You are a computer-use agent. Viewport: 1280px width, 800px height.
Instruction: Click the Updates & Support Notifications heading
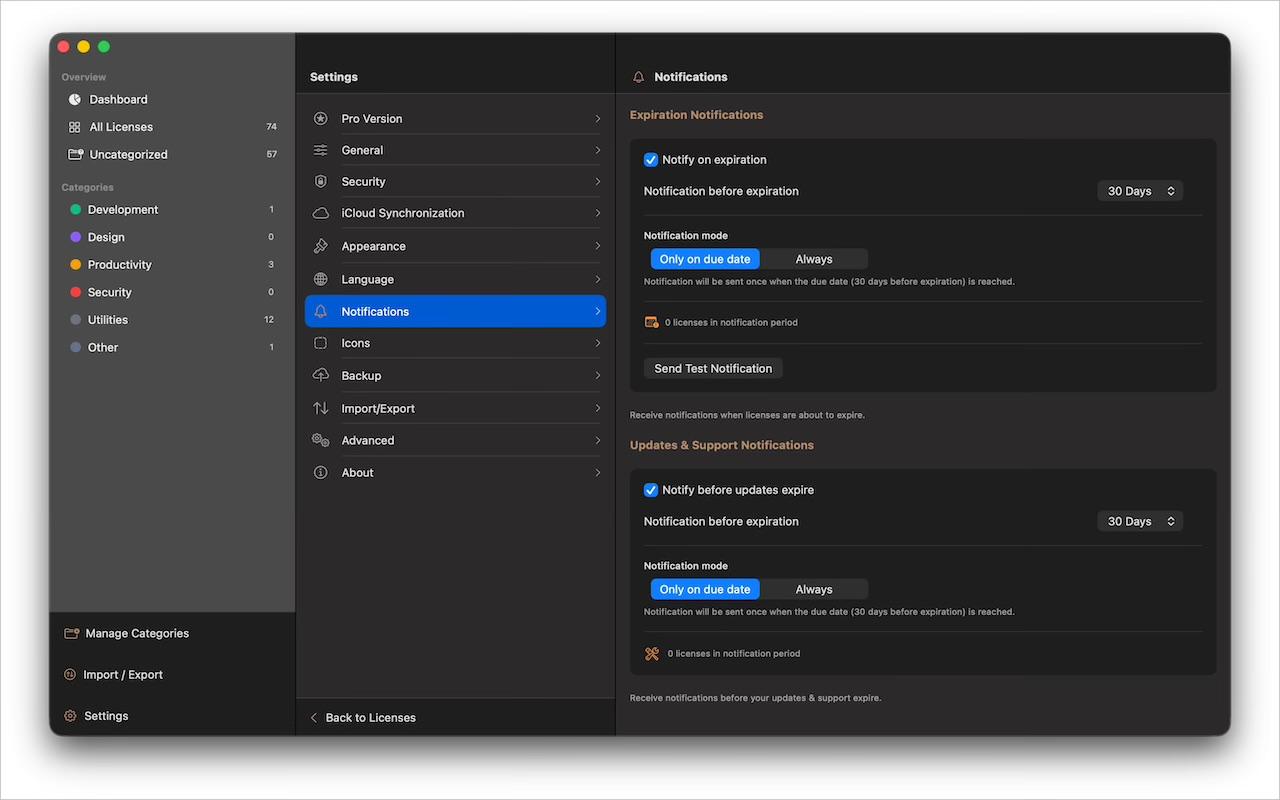722,445
